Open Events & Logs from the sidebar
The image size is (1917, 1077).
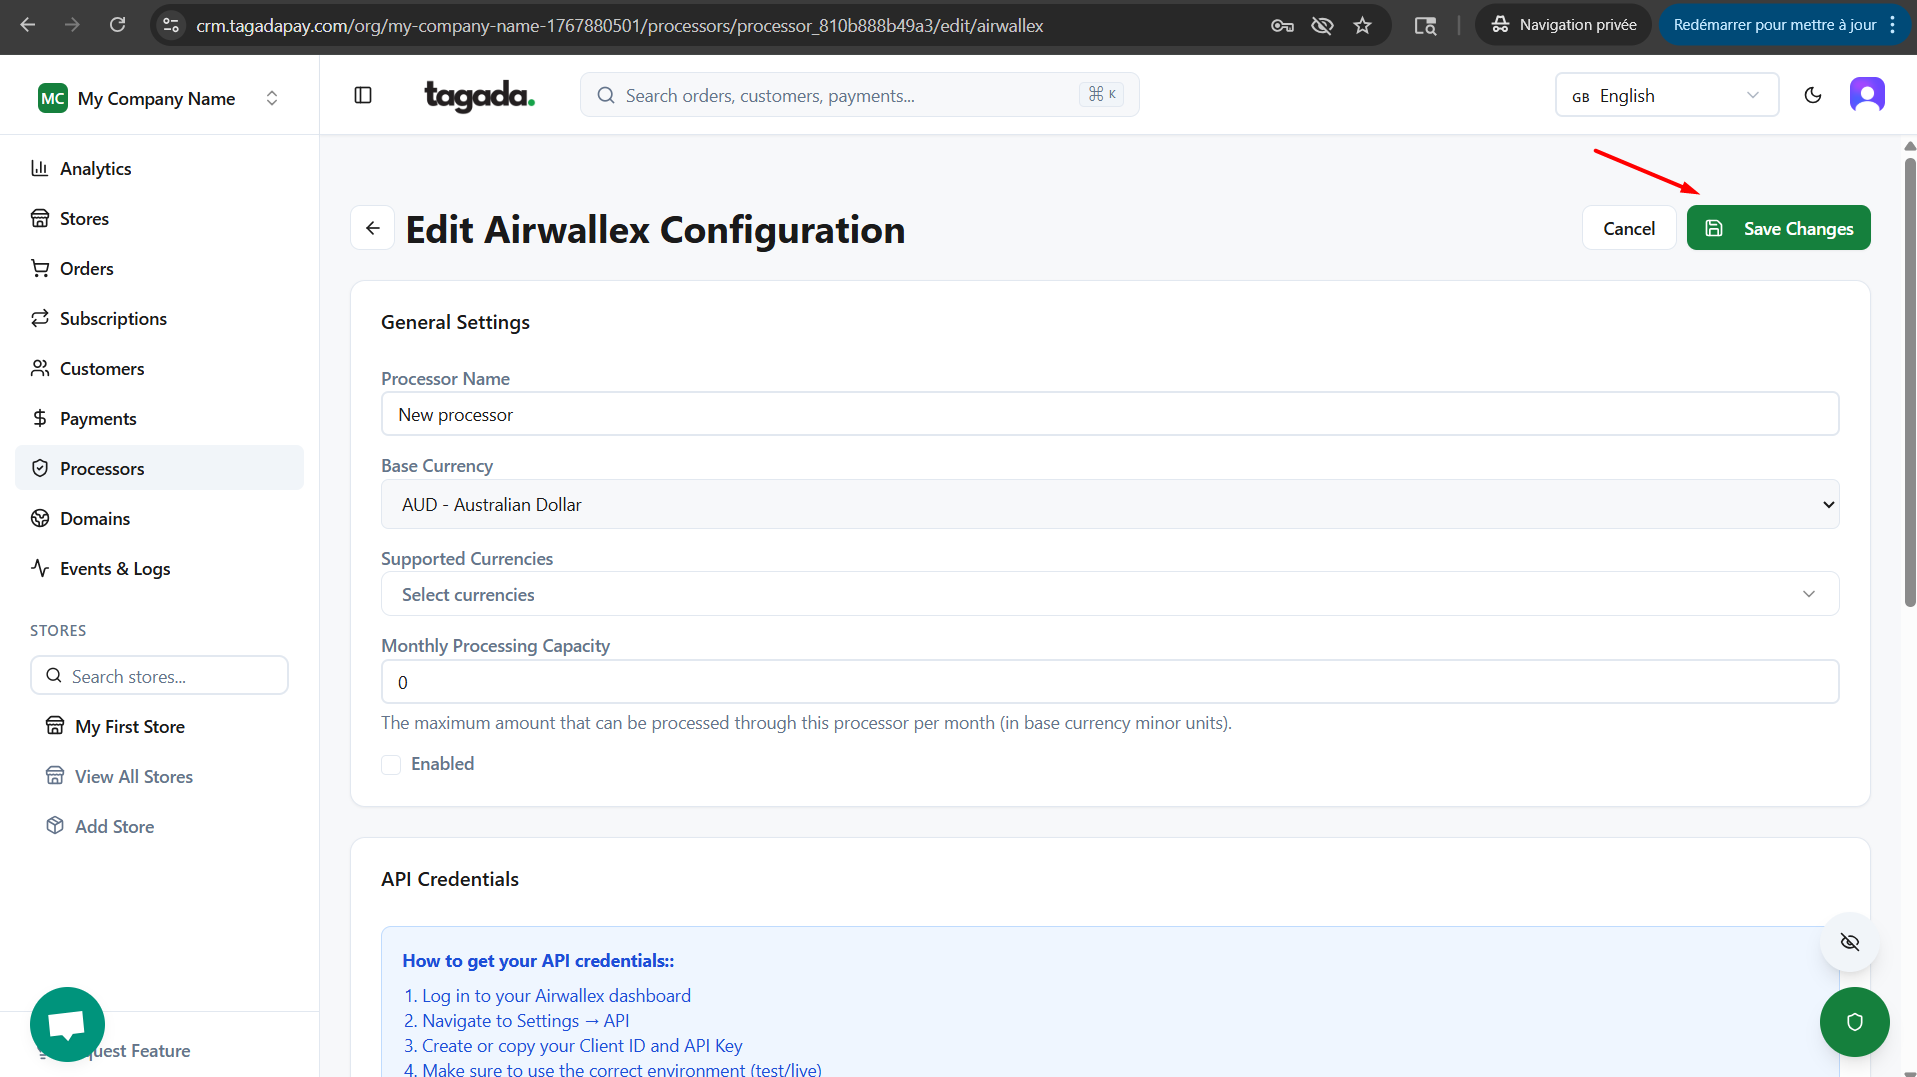pos(114,568)
